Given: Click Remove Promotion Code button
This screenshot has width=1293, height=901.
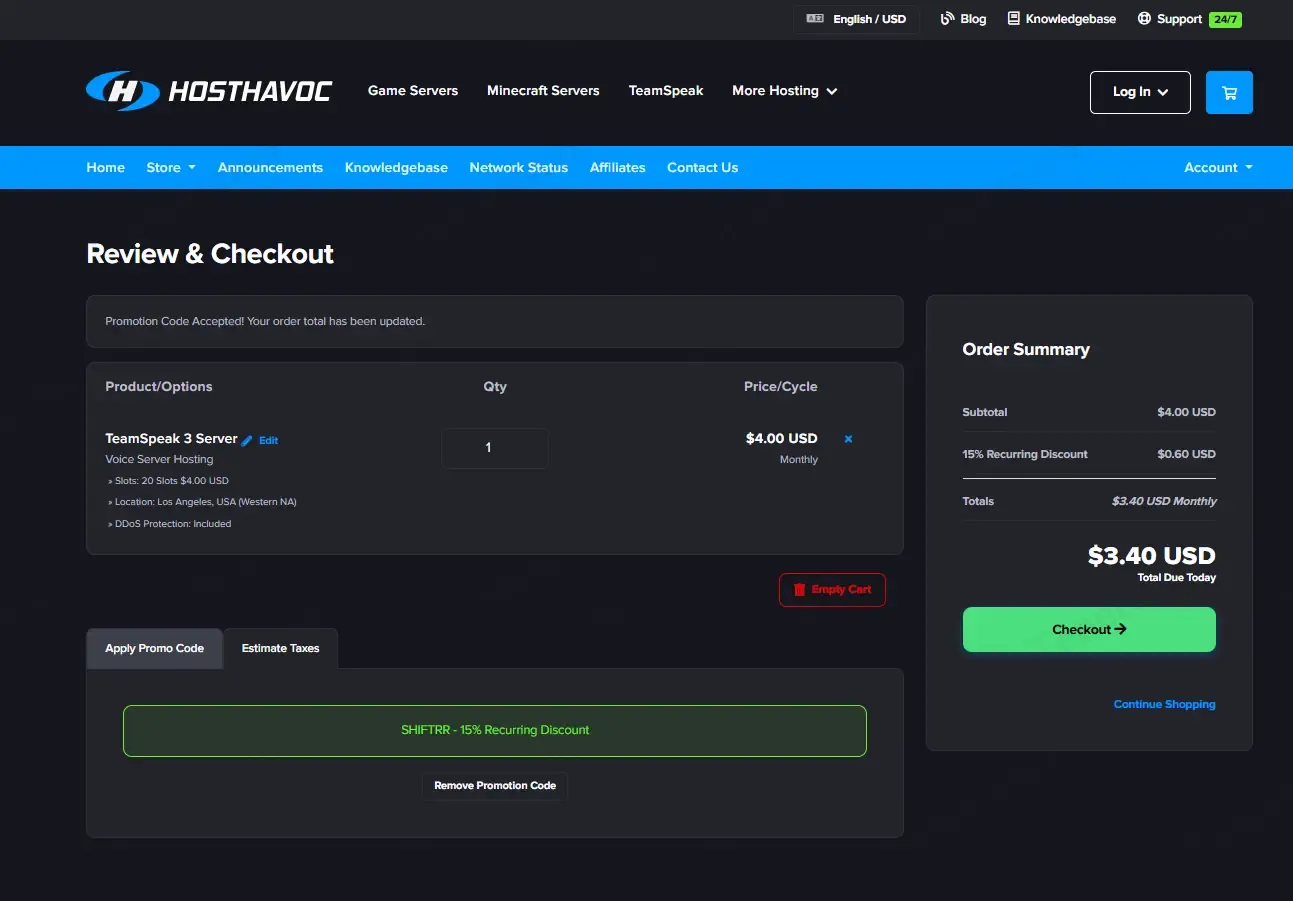Looking at the screenshot, I should coord(495,786).
